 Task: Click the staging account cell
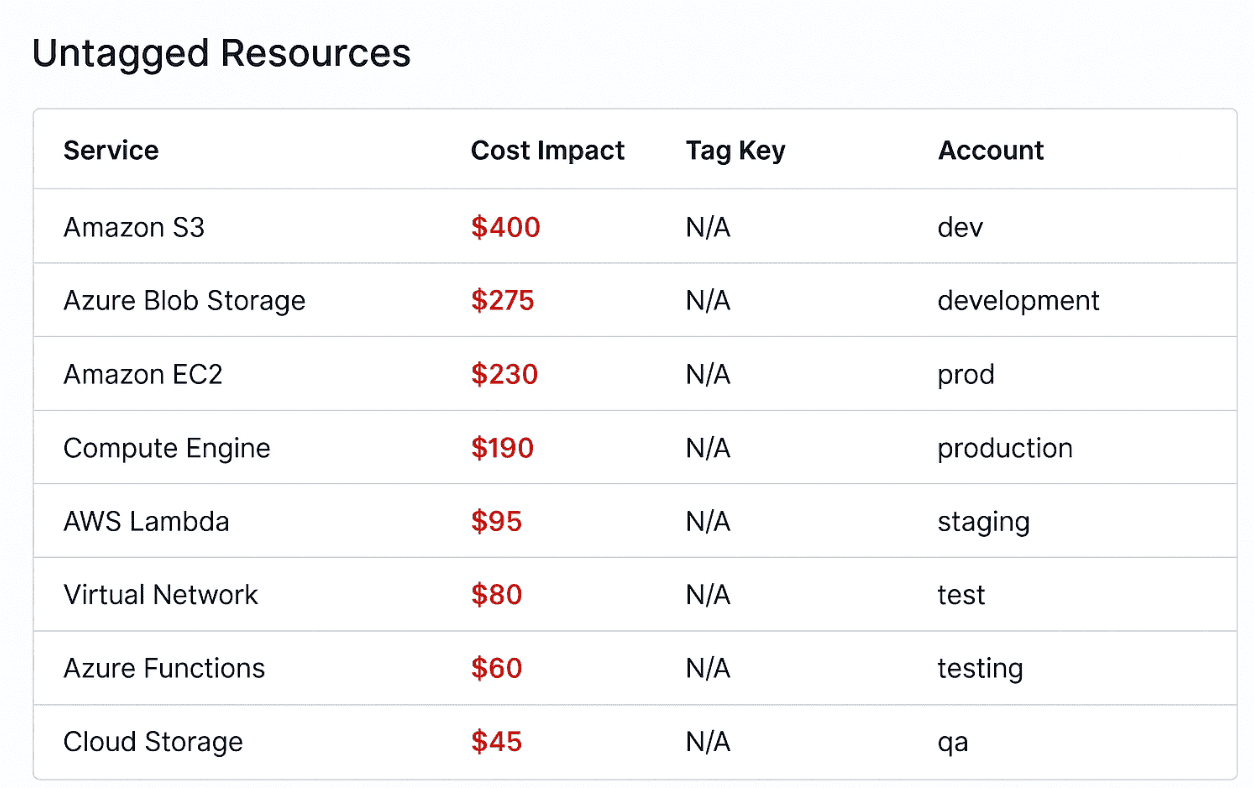pos(983,522)
